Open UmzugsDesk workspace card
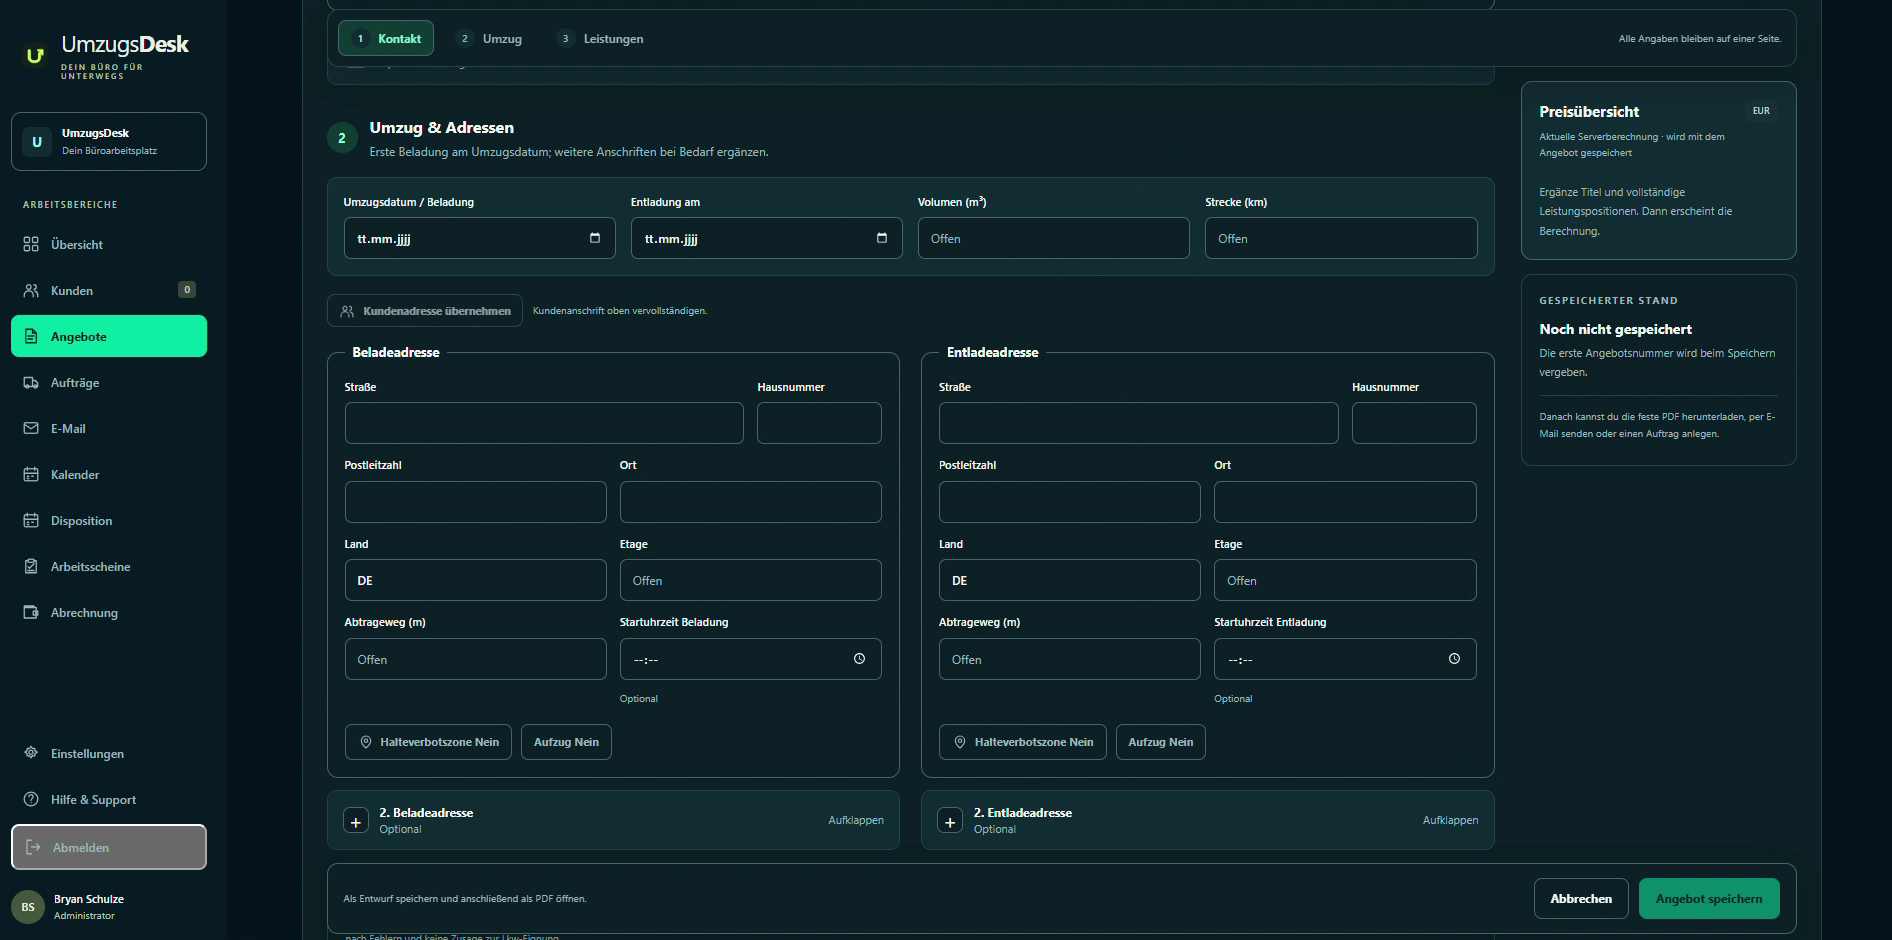Viewport: 1892px width, 940px height. [x=109, y=141]
